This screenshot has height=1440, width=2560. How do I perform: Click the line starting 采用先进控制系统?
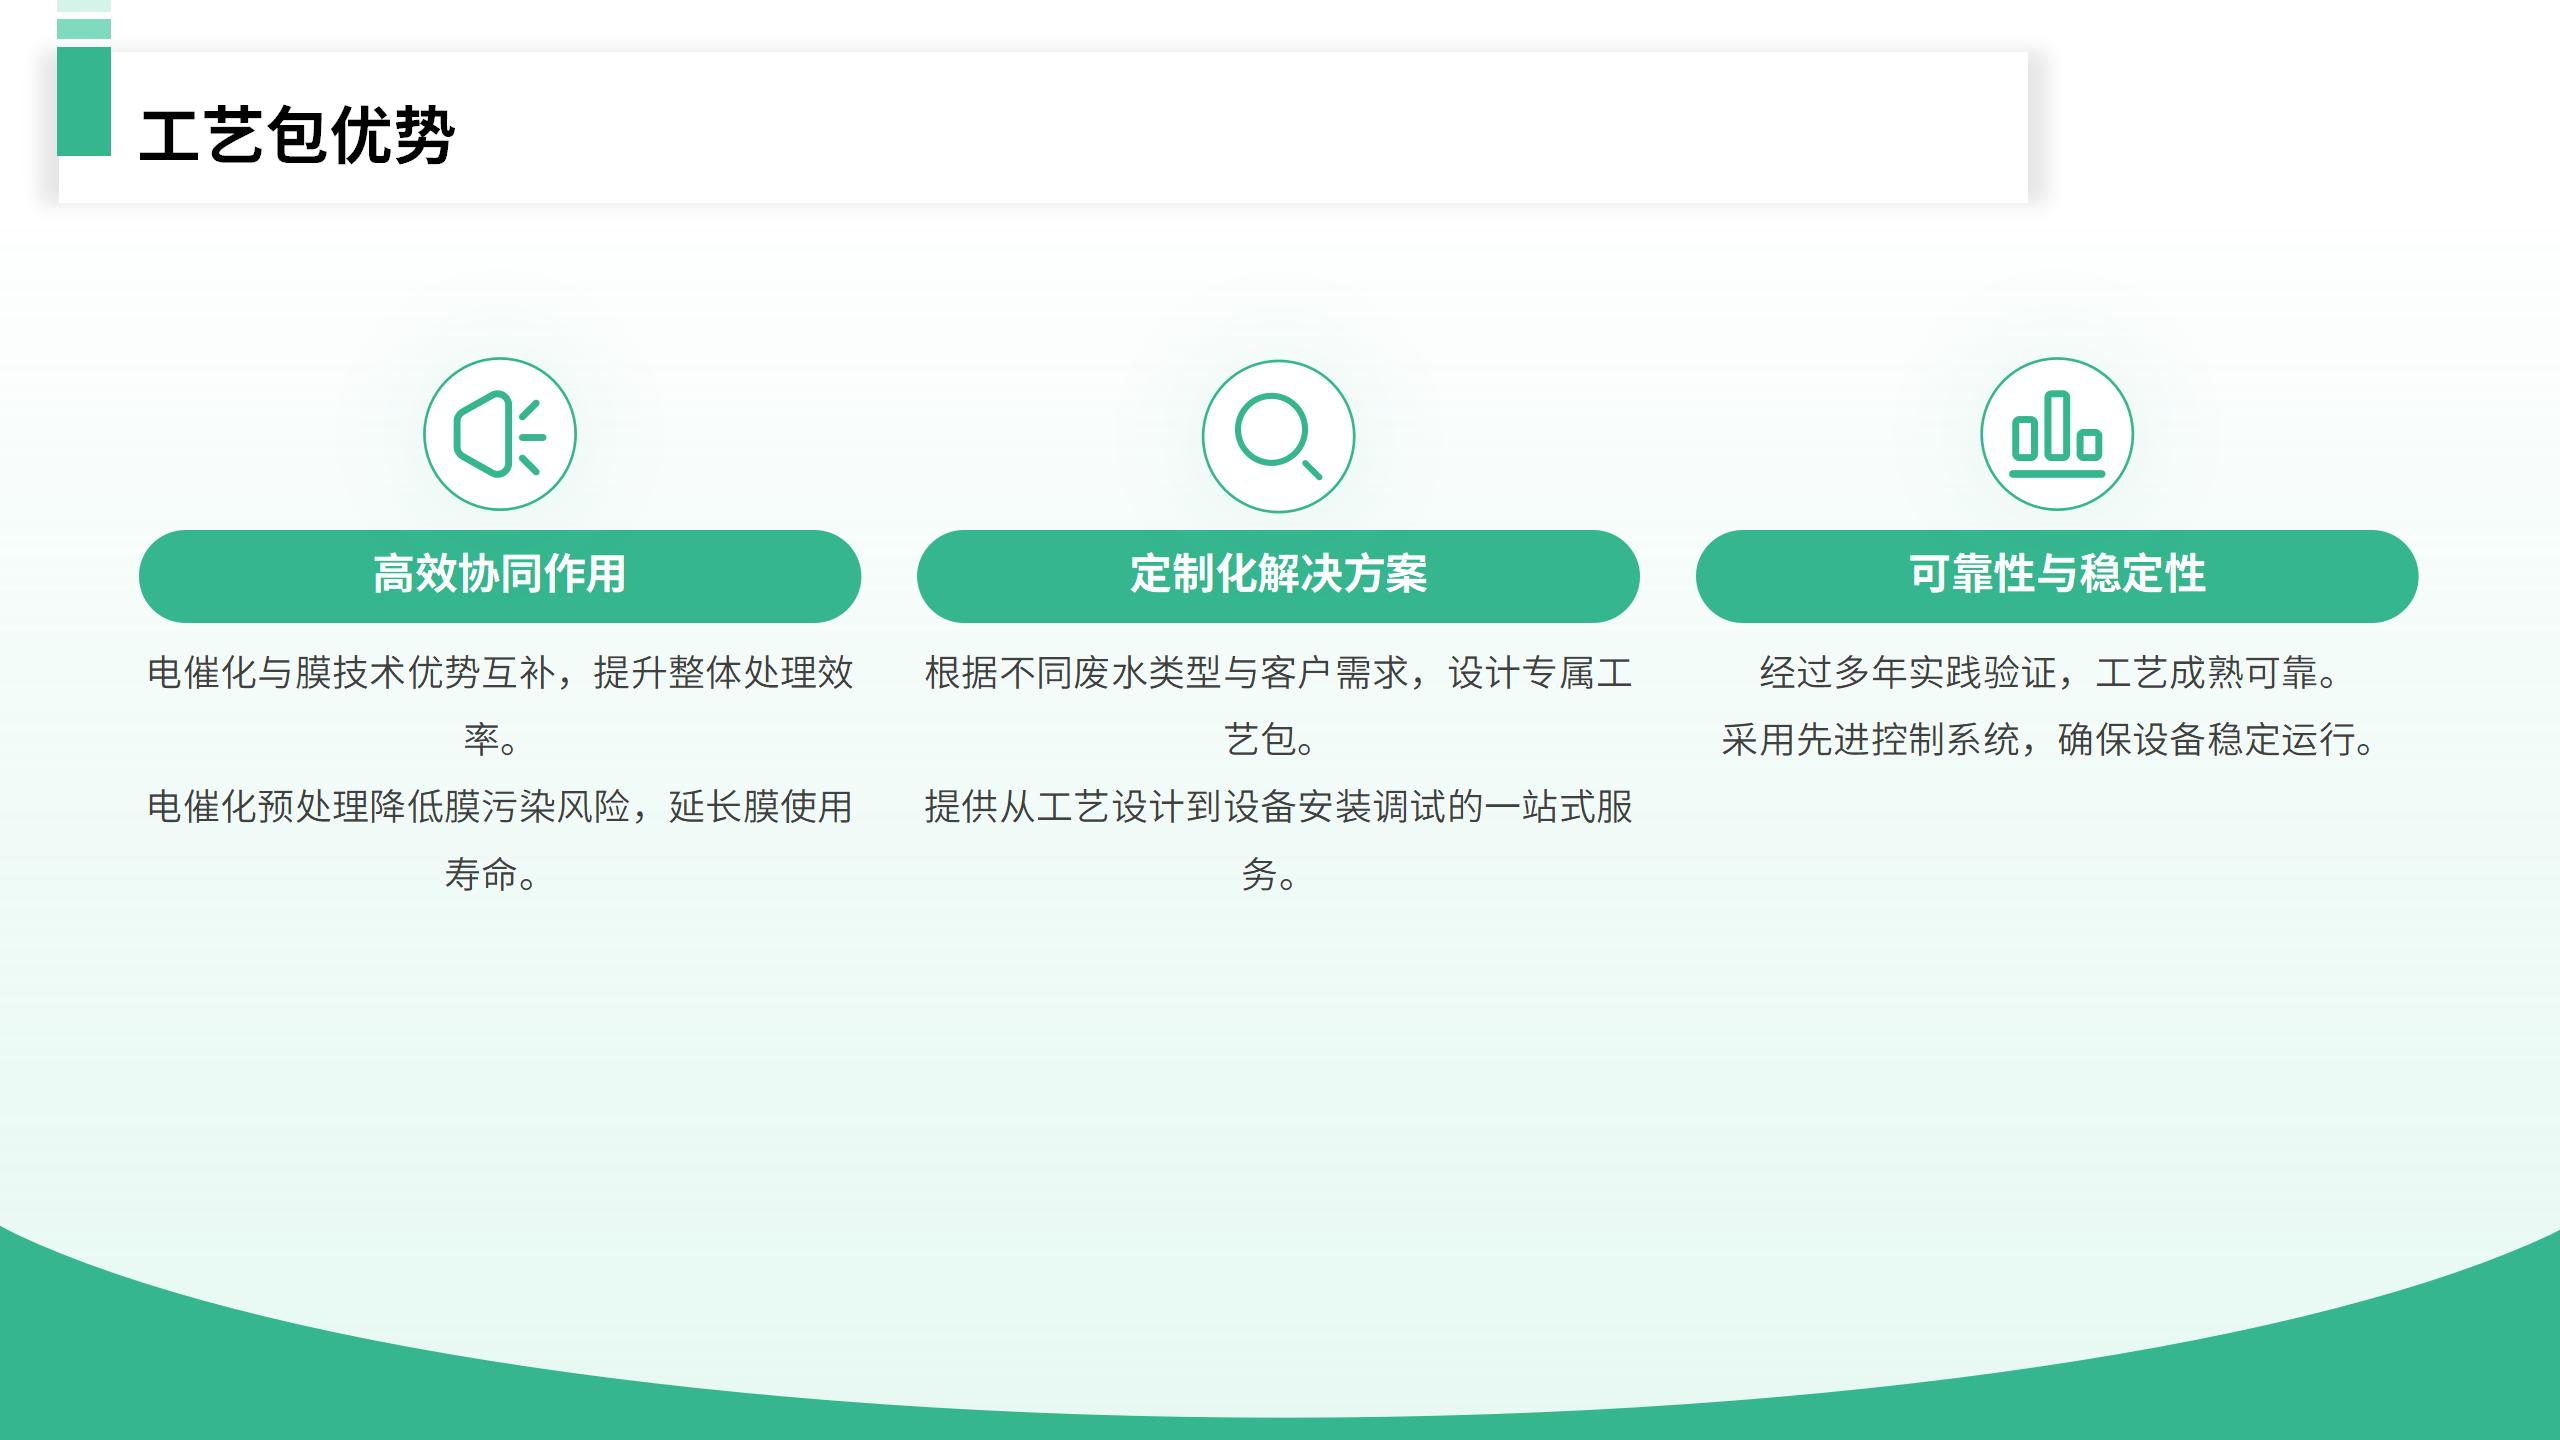(2048, 740)
